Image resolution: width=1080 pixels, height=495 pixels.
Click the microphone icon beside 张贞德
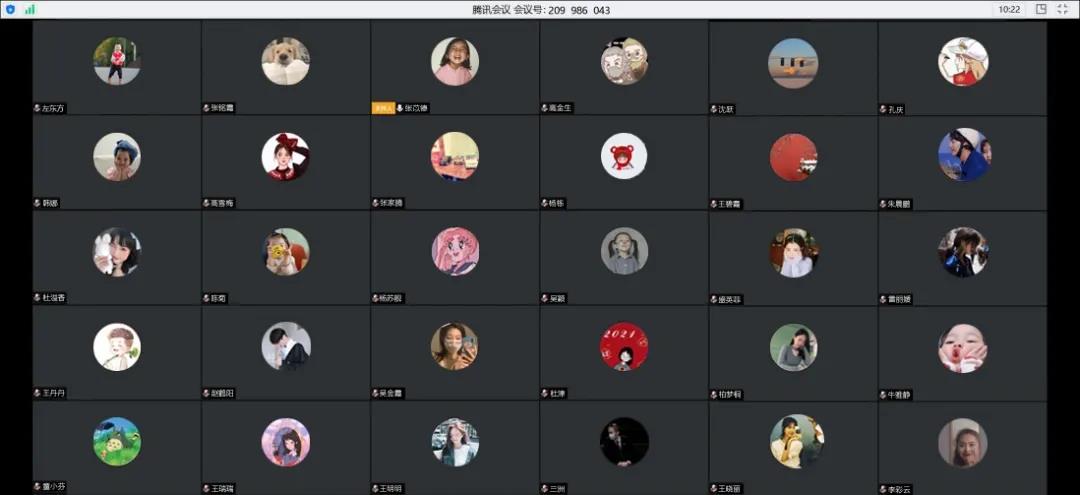(x=401, y=108)
